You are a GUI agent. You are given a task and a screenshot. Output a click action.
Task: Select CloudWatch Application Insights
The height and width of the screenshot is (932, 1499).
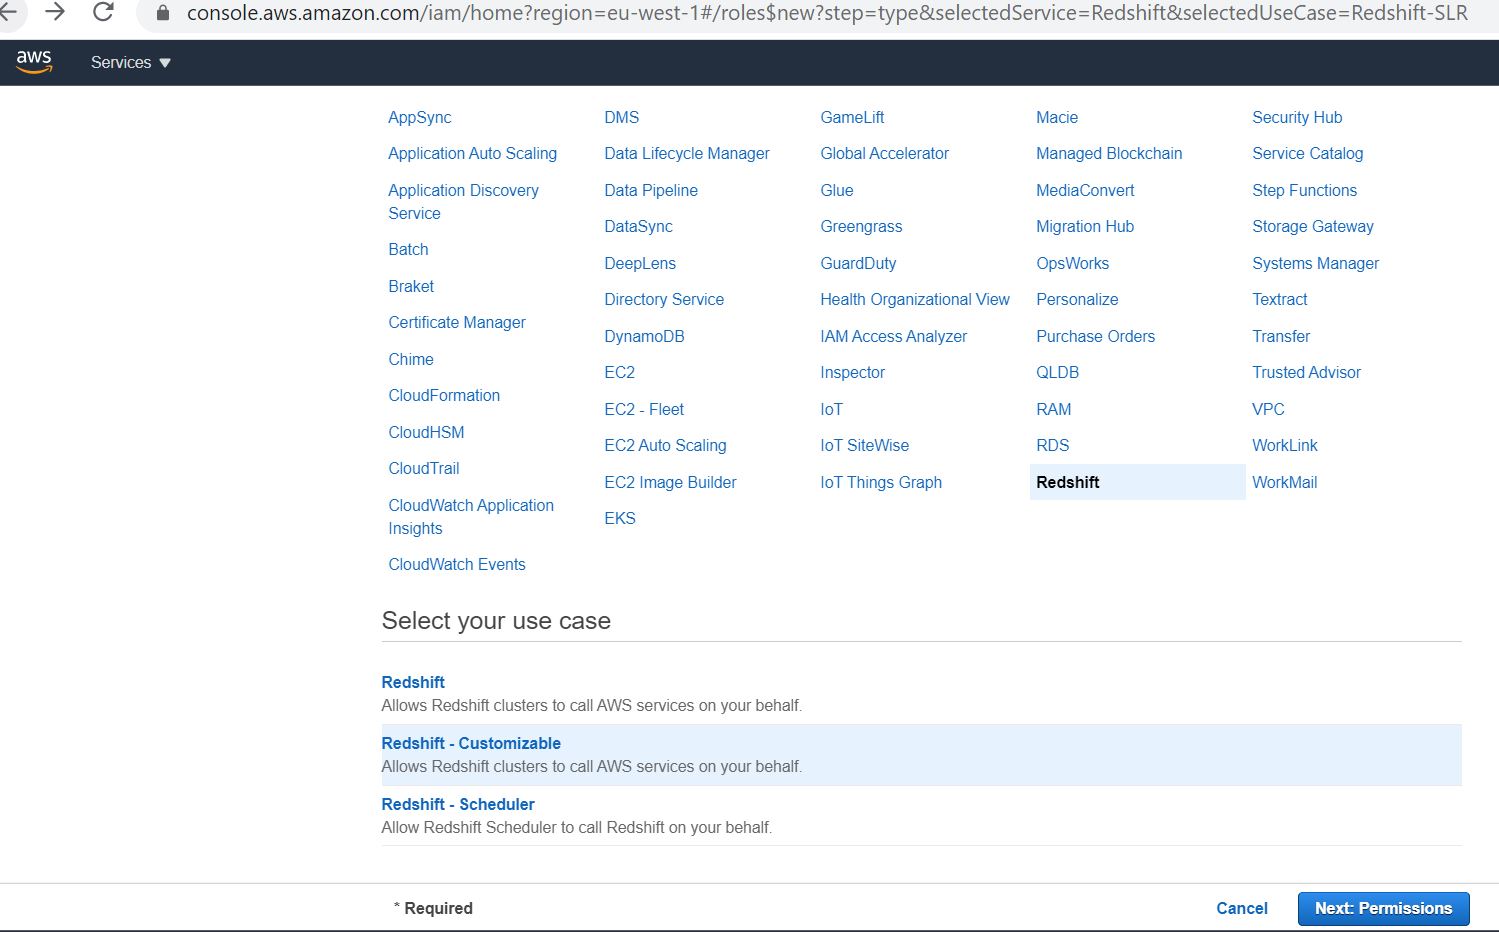(x=471, y=516)
